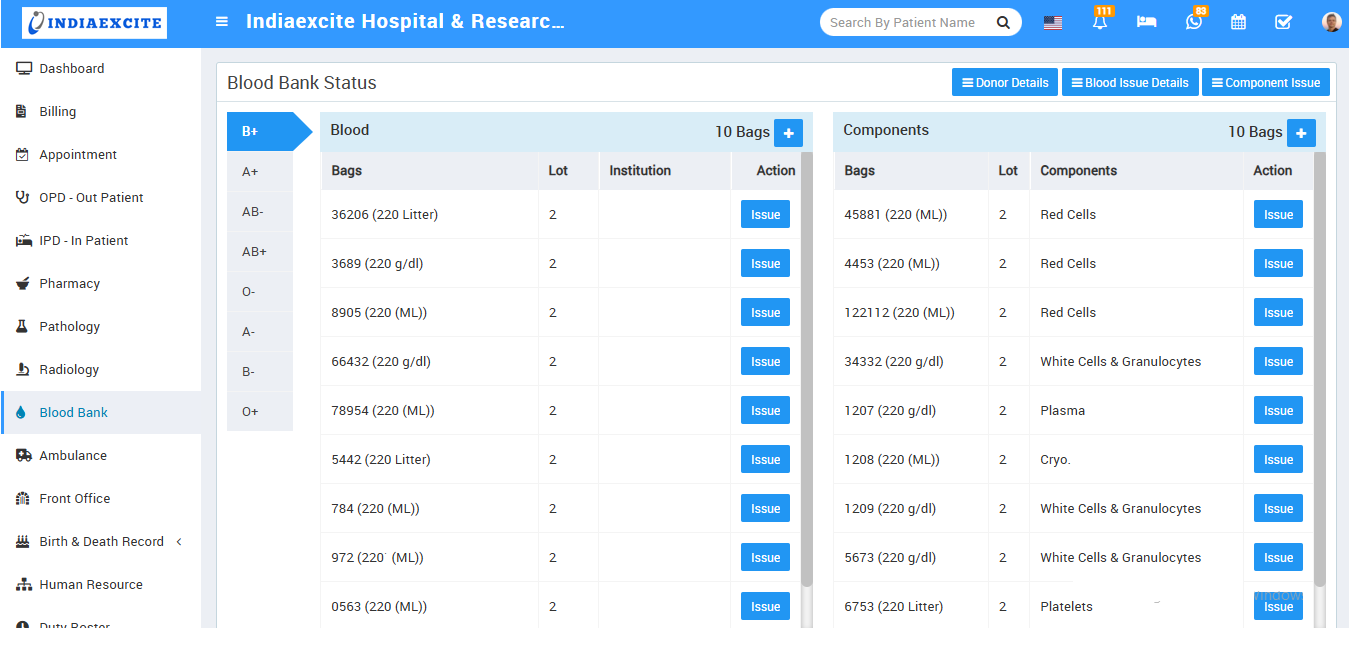Click the Blood table vertical scrollbar
Viewport: 1351px width, 654px height.
click(807, 370)
